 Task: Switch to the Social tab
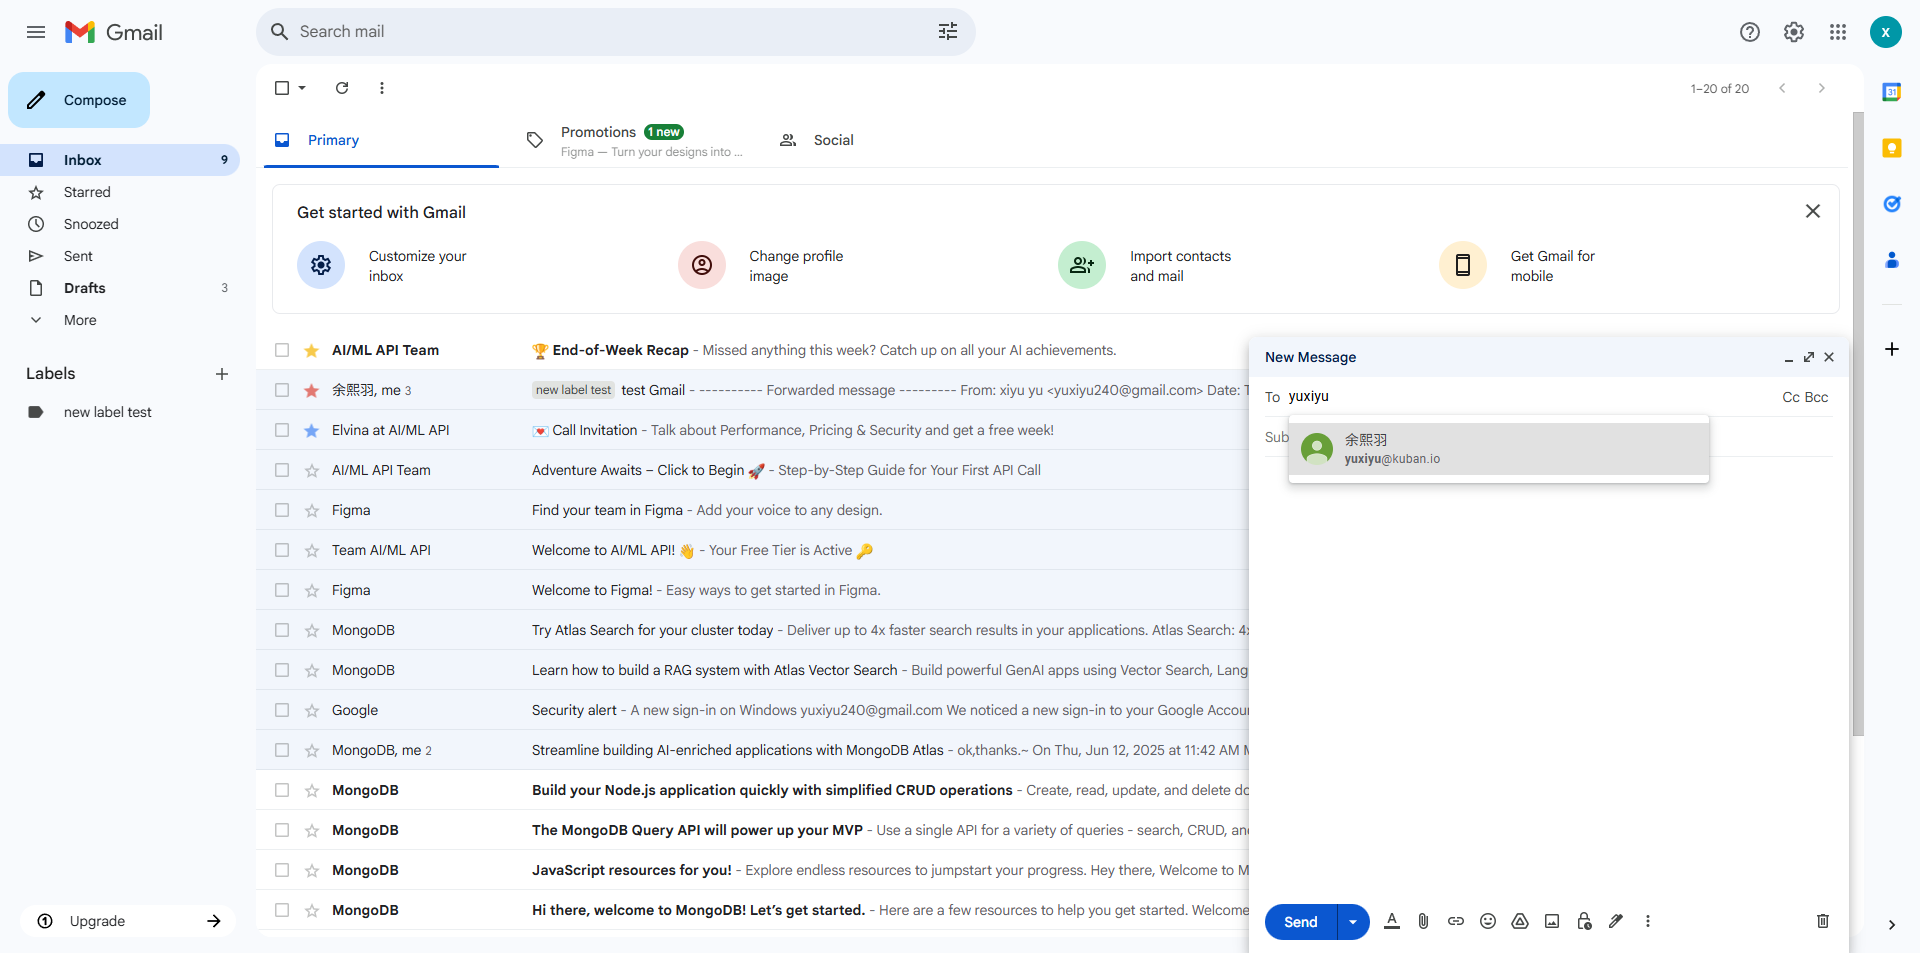888,140
